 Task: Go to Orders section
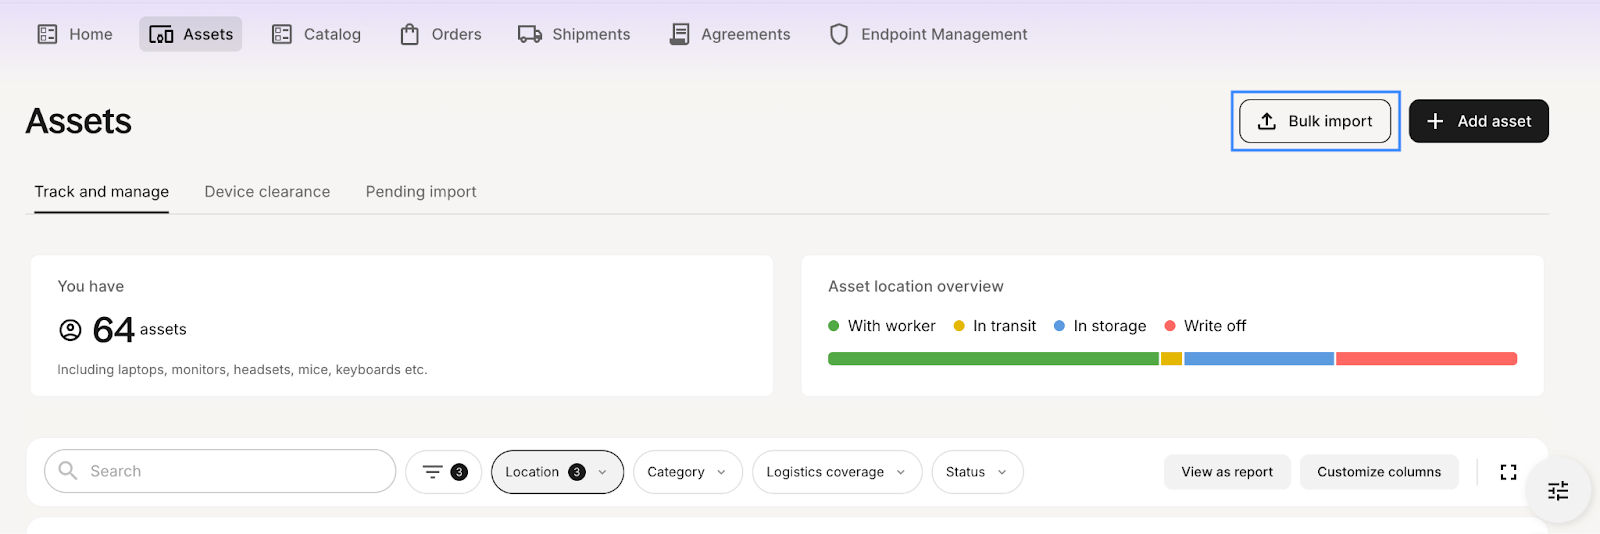click(x=441, y=34)
